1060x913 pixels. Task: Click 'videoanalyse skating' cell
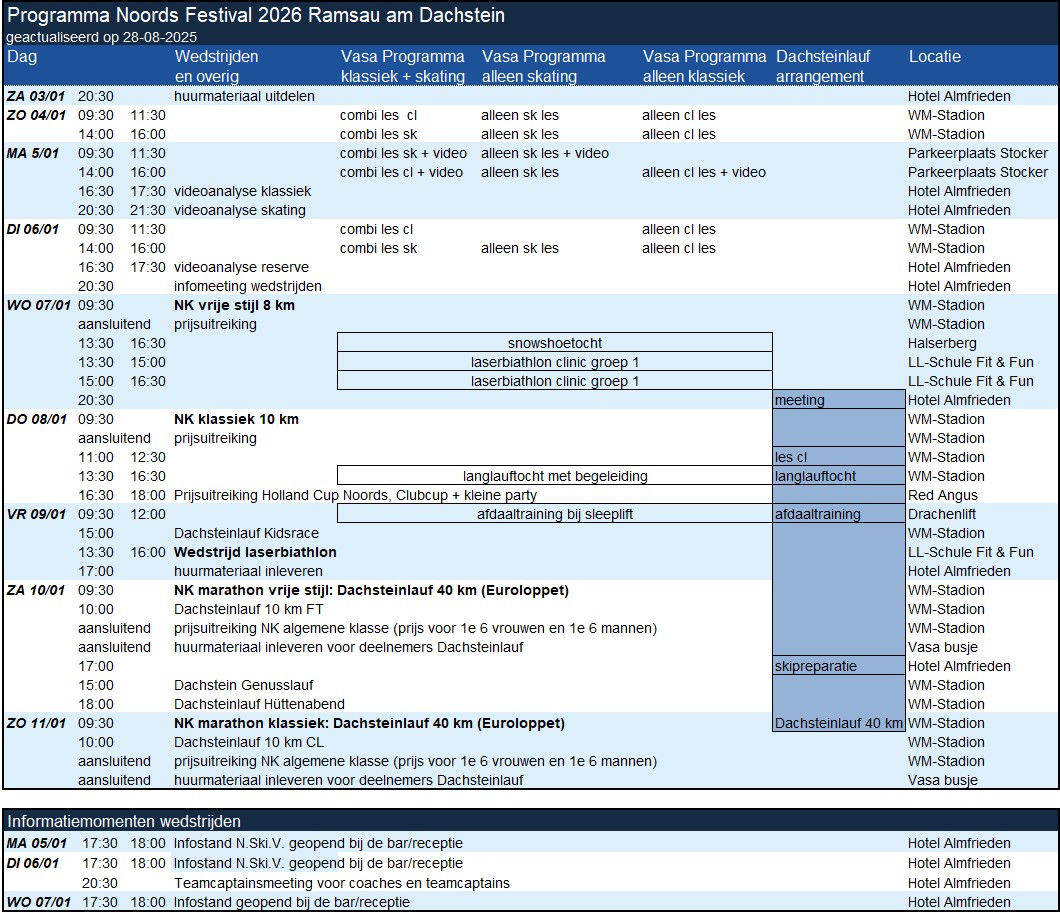[239, 210]
